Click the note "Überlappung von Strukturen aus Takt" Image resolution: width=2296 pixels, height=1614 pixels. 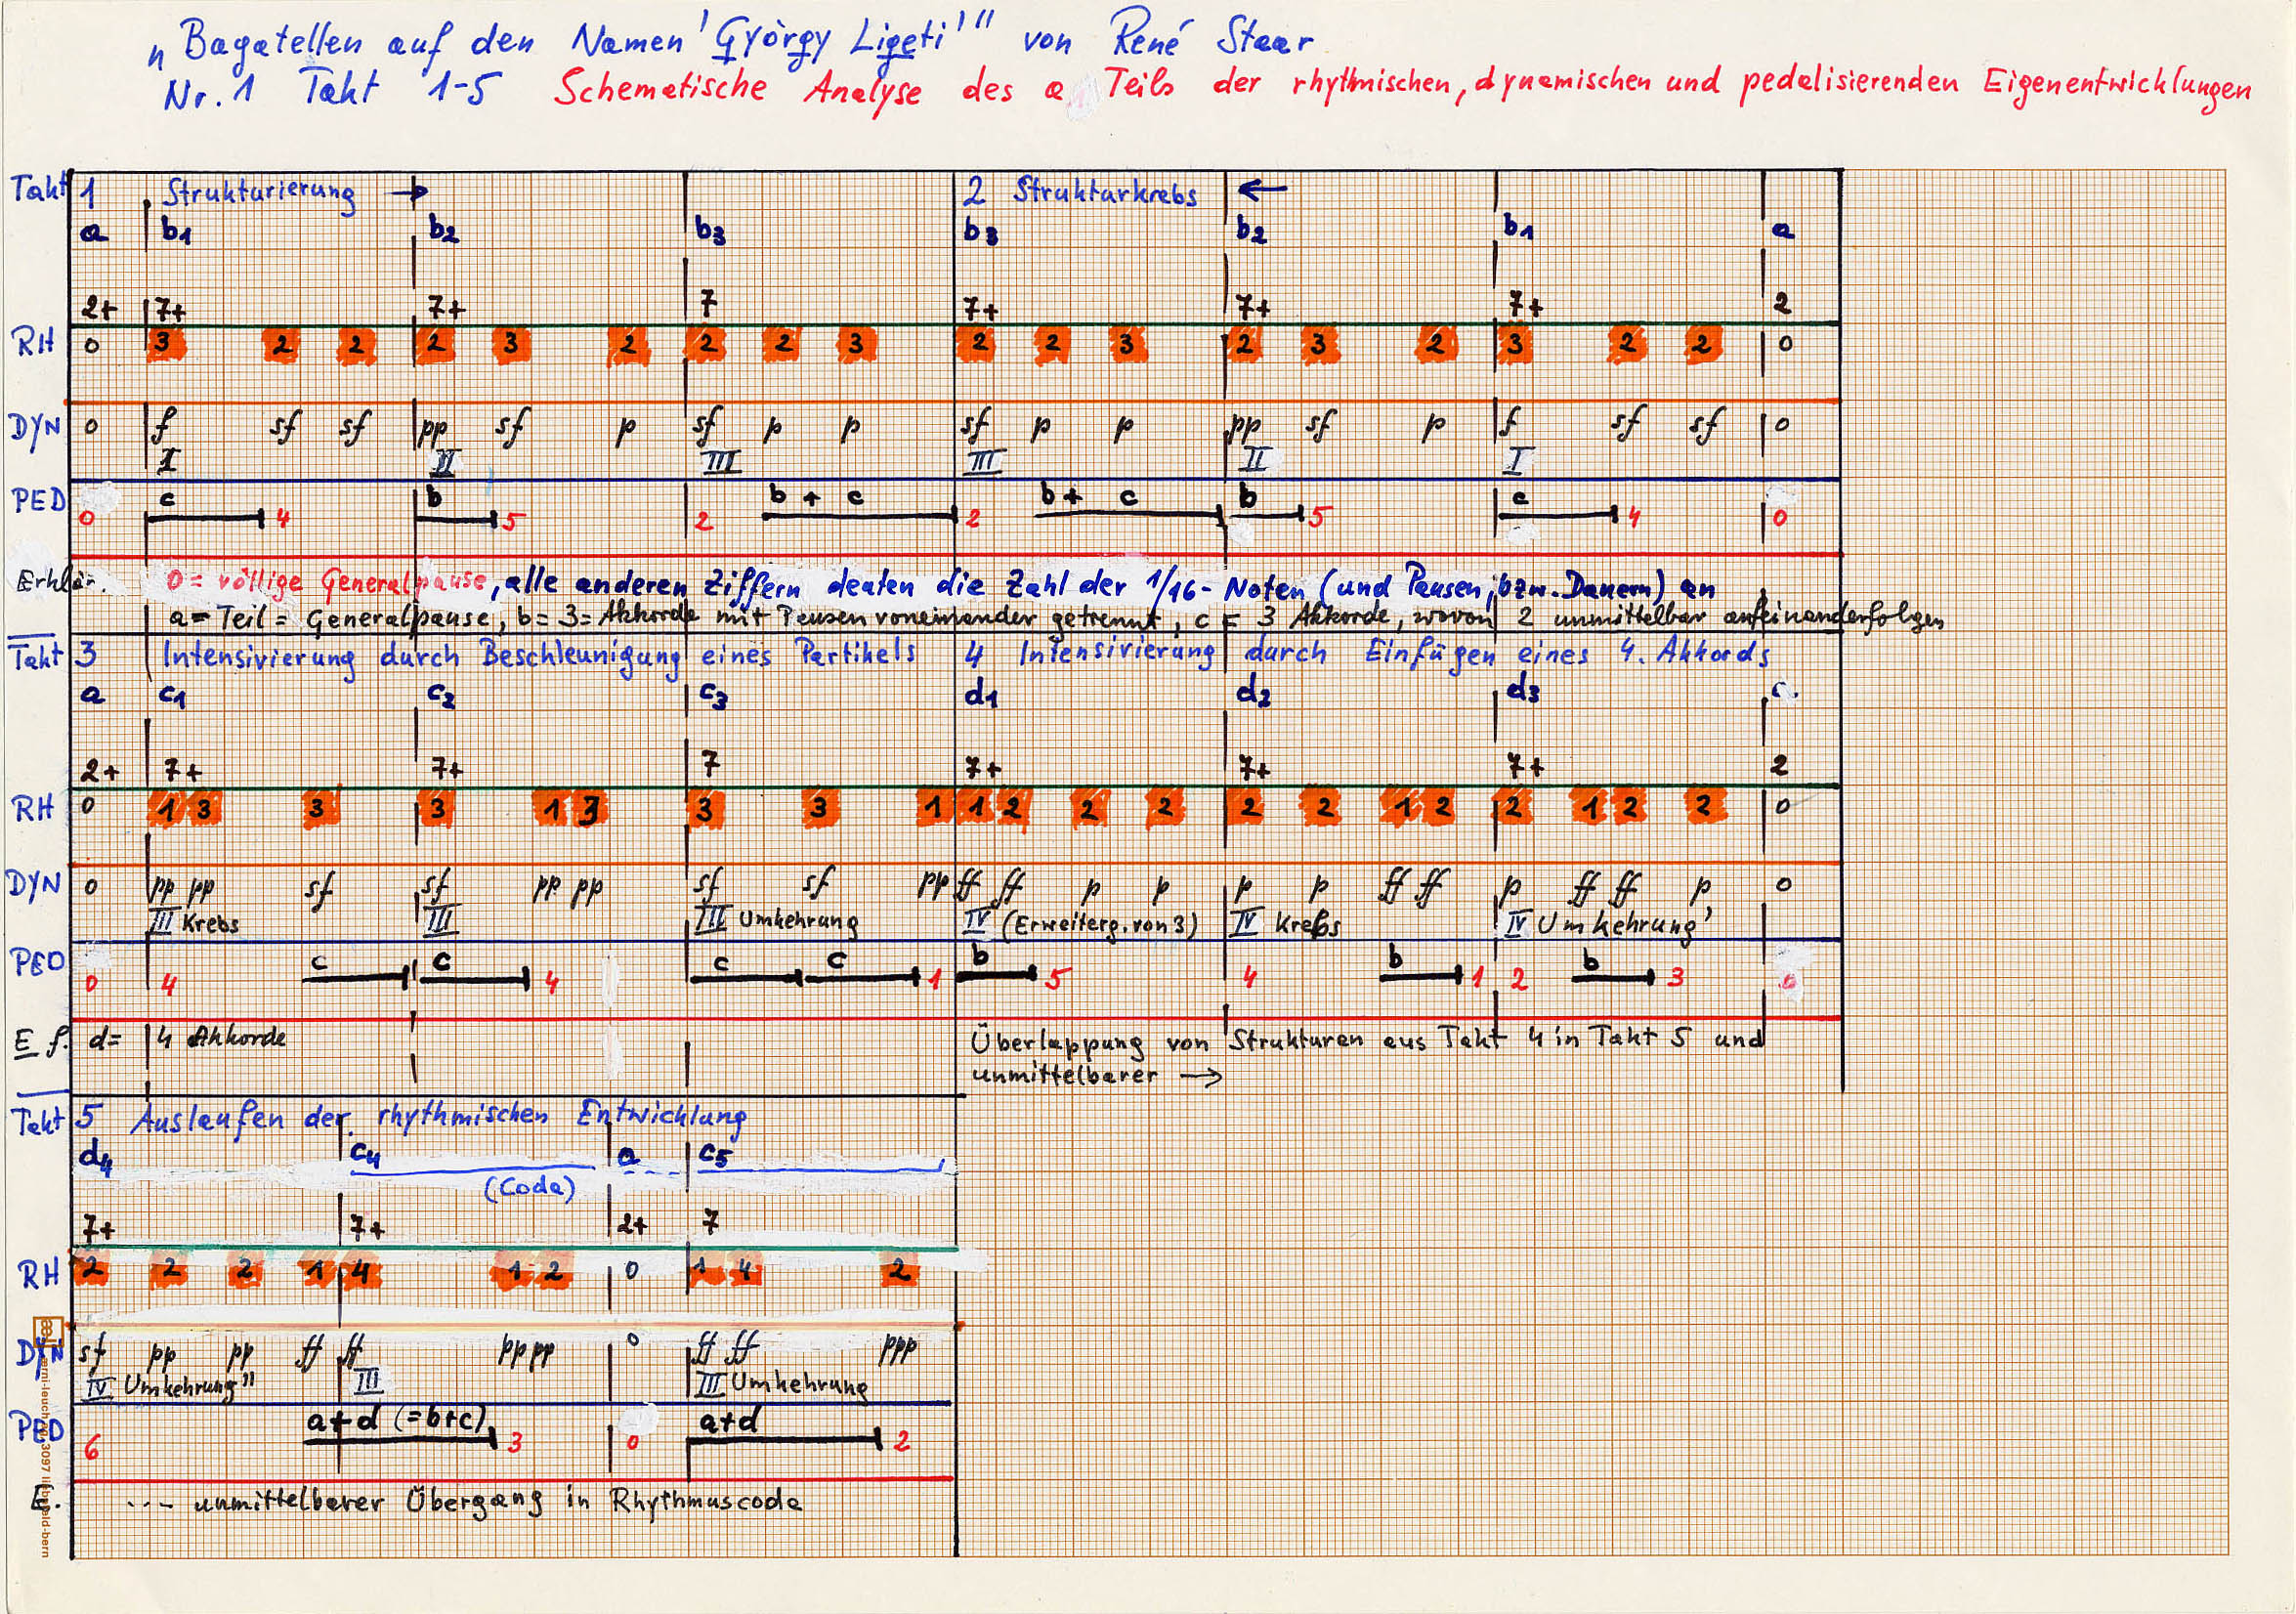[1237, 1041]
